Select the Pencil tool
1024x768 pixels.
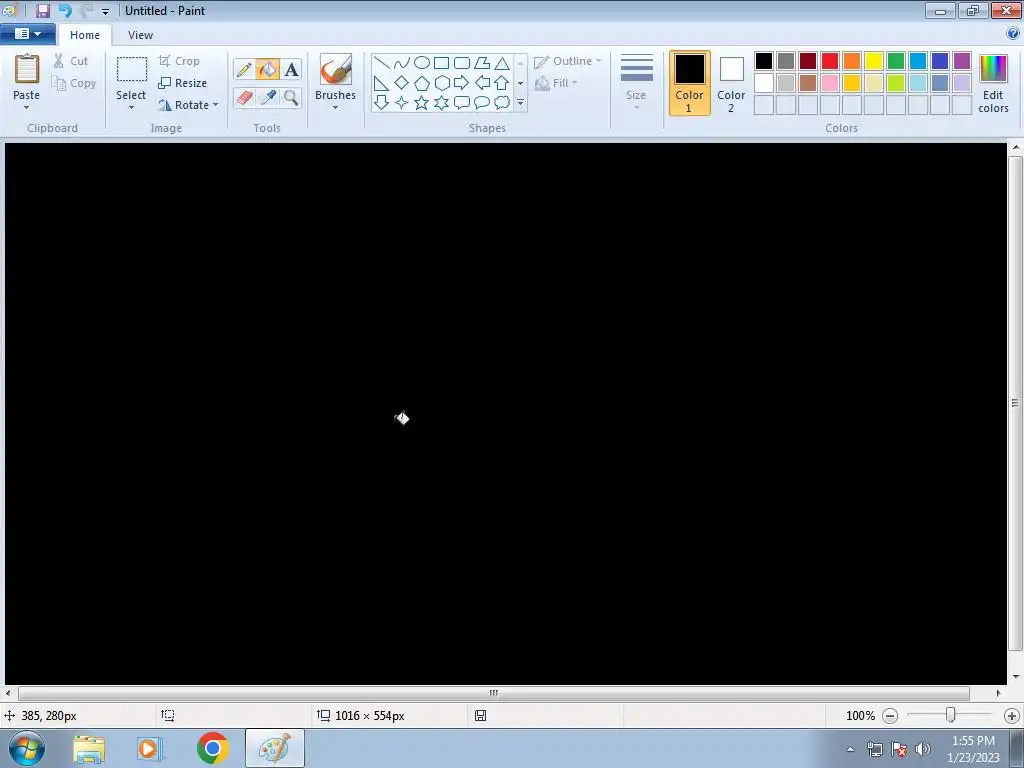coord(244,69)
